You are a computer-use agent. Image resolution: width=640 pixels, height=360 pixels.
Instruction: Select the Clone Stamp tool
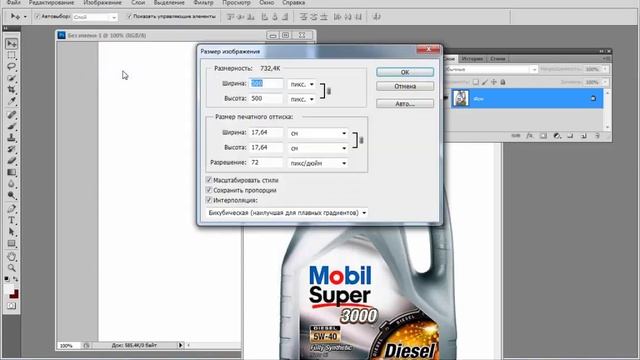pyautogui.click(x=11, y=138)
